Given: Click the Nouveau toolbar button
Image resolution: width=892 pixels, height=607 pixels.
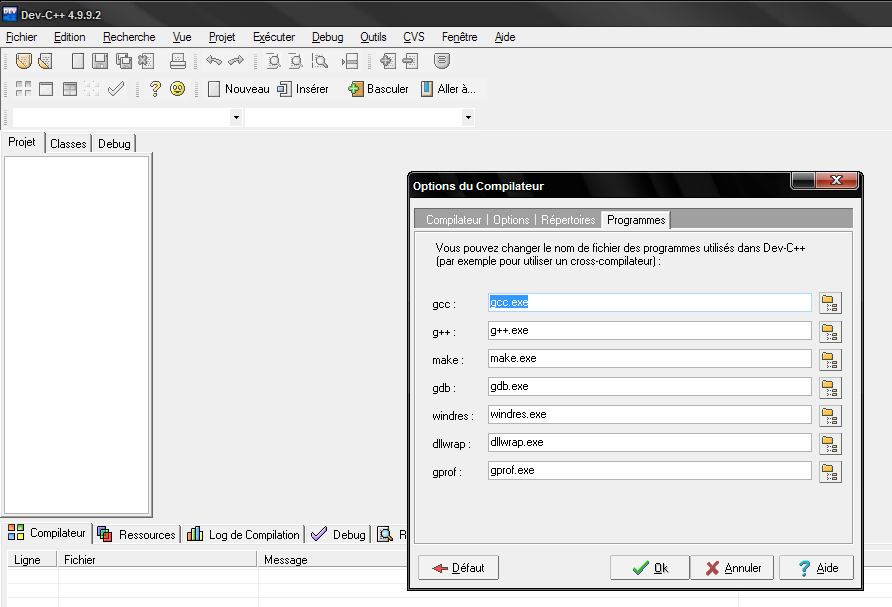Looking at the screenshot, I should click(238, 89).
